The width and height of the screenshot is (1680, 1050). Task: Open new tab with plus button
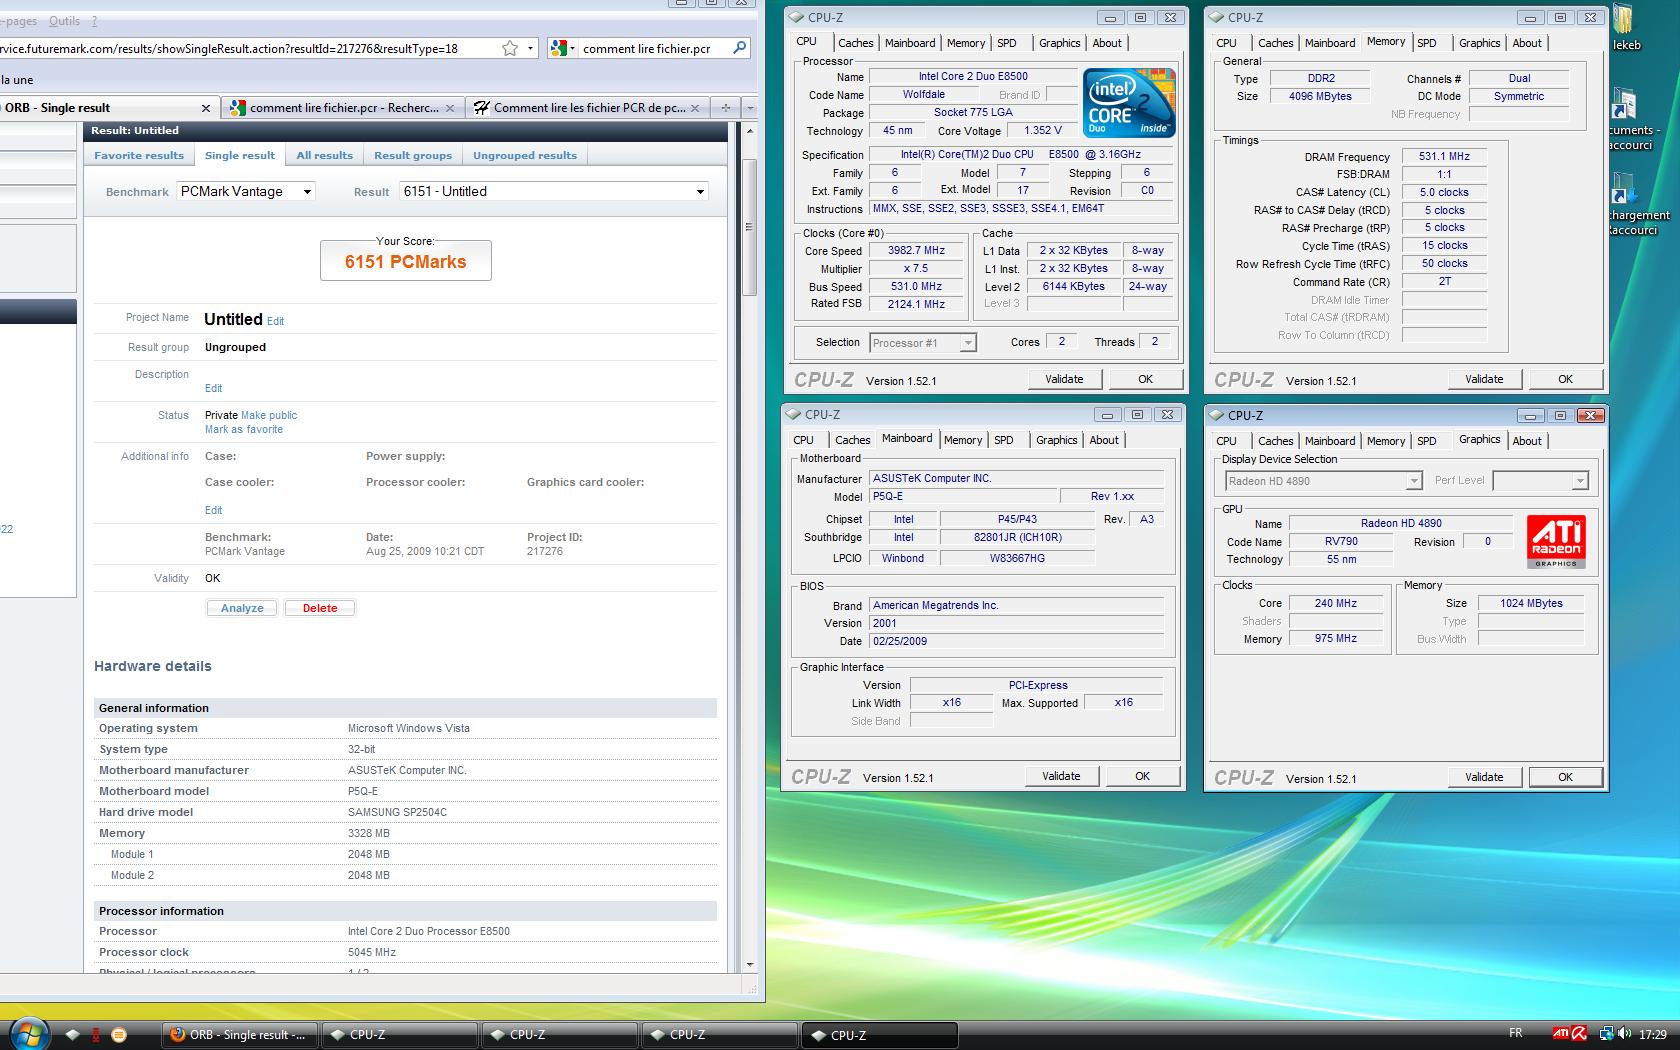[726, 108]
